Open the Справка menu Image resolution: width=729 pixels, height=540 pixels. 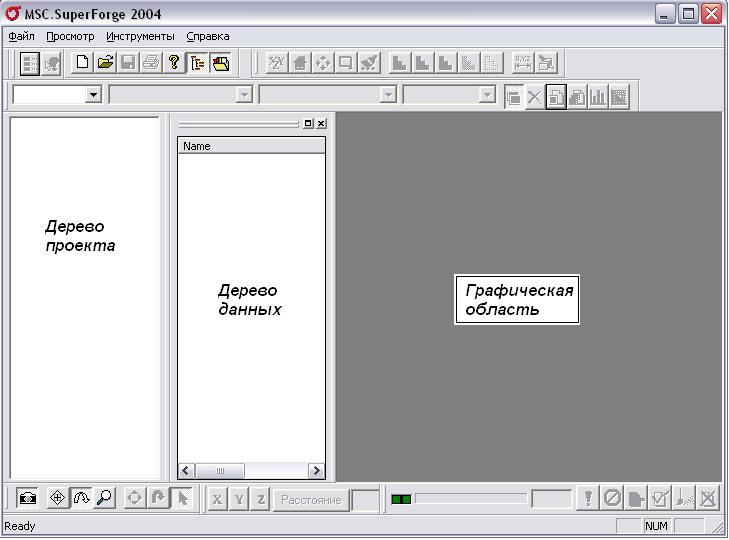208,36
